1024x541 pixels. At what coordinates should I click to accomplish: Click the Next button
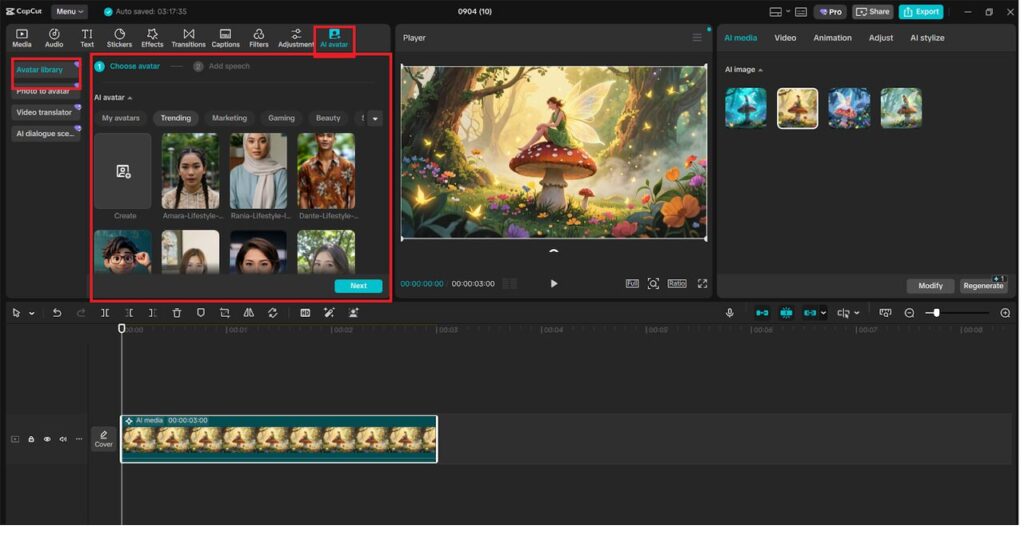358,286
